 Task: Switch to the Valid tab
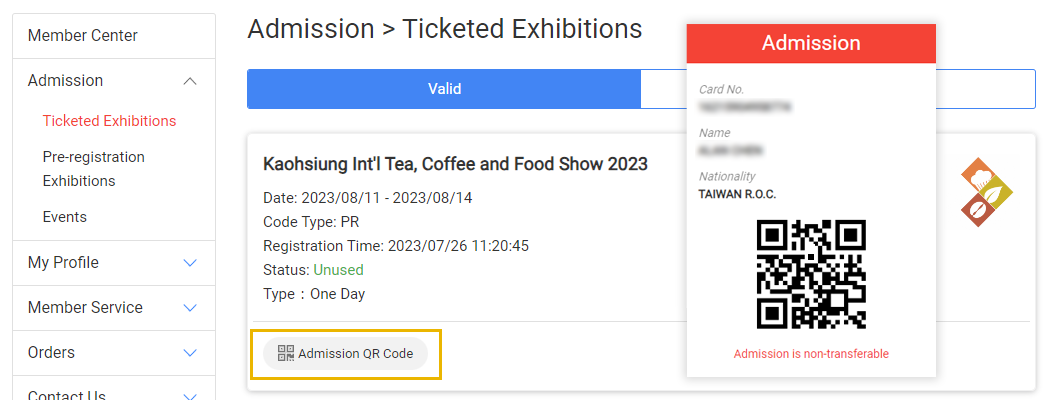(444, 89)
